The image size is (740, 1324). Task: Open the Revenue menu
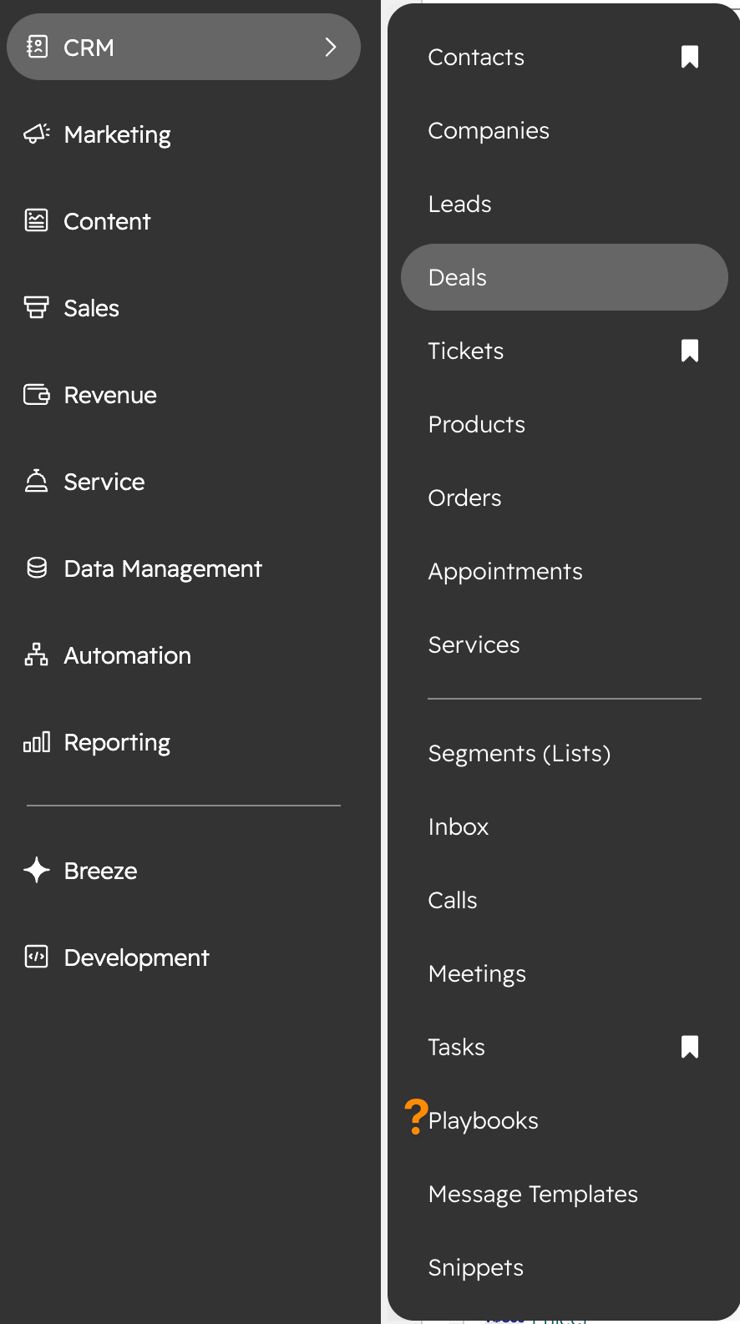click(x=184, y=395)
